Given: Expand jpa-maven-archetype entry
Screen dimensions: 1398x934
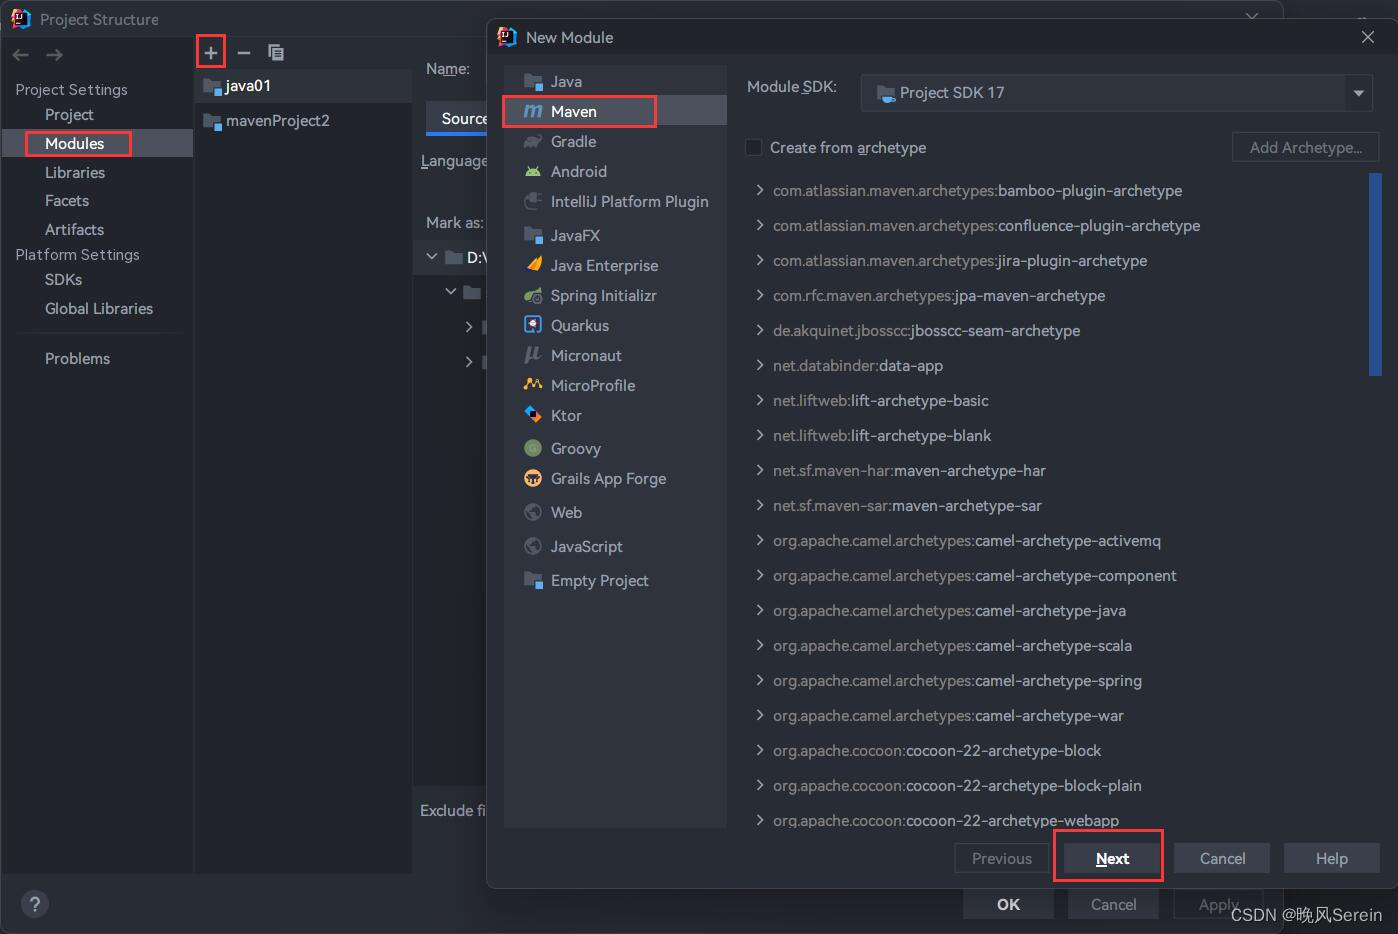Looking at the screenshot, I should tap(760, 296).
